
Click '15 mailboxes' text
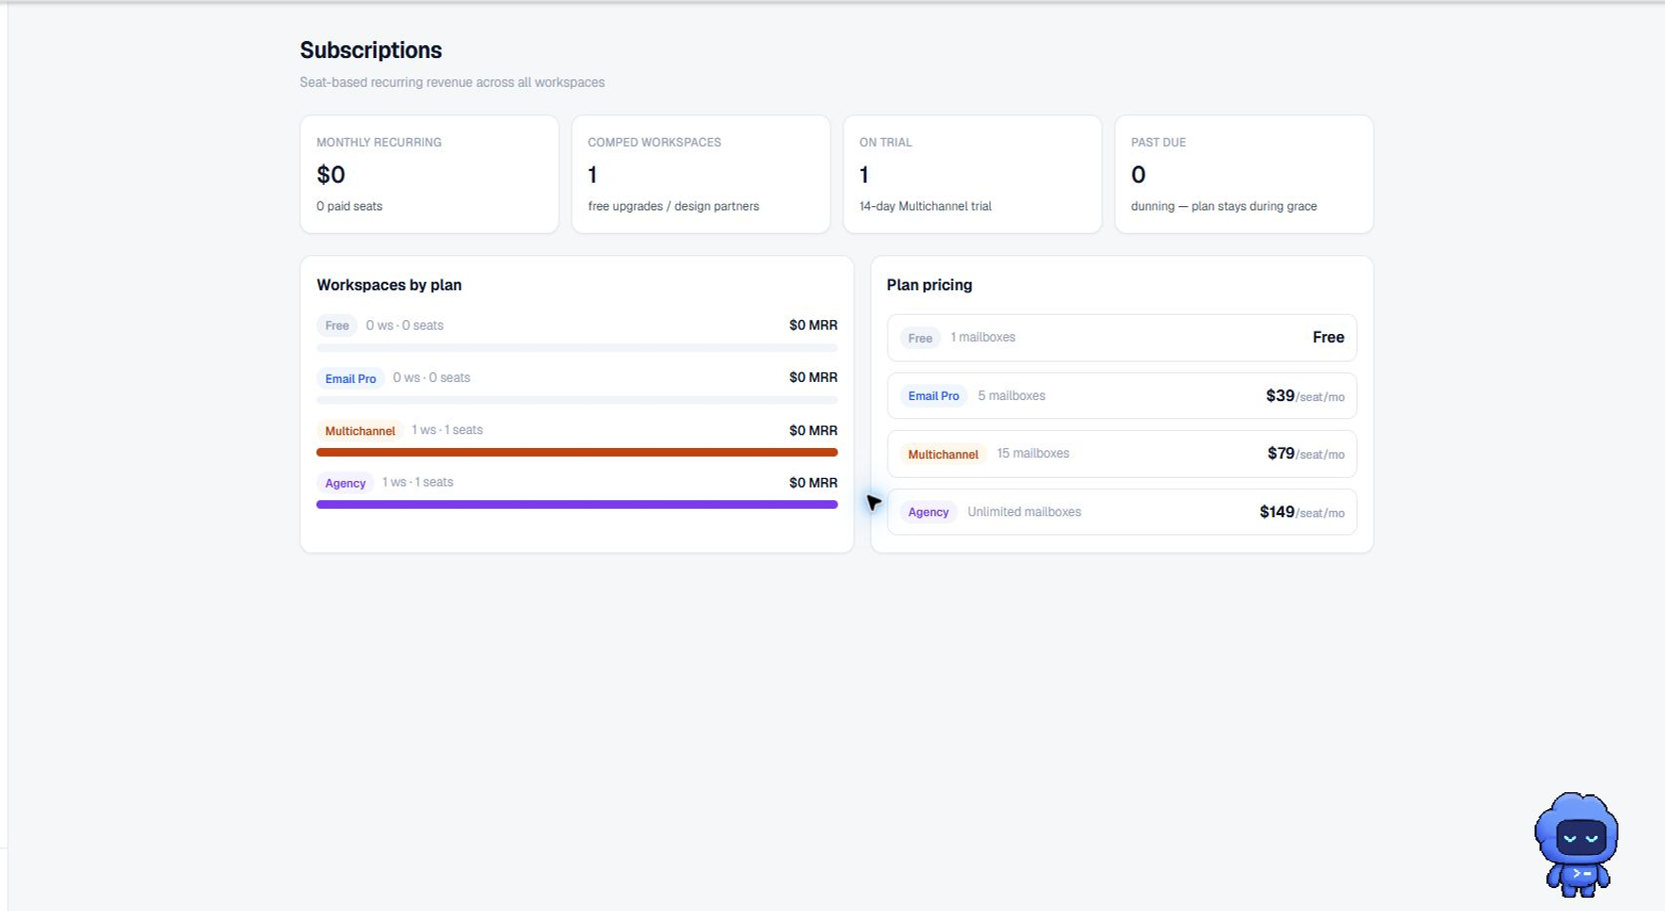1033,454
